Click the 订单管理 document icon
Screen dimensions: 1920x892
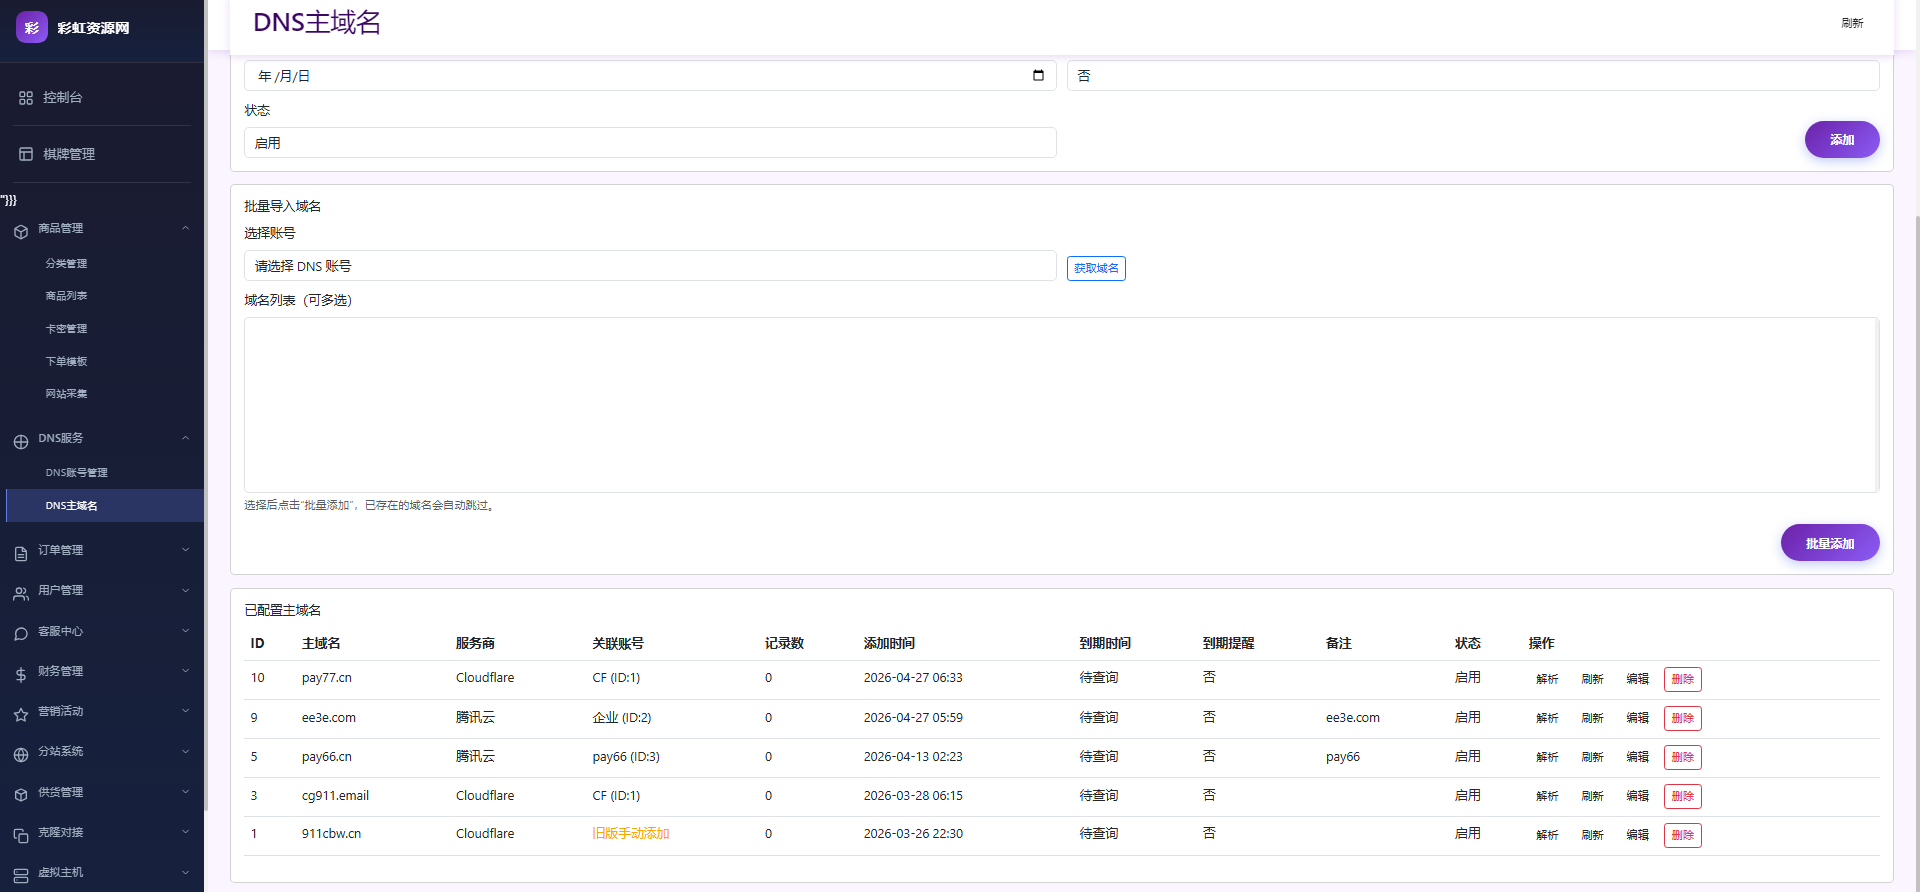[21, 553]
